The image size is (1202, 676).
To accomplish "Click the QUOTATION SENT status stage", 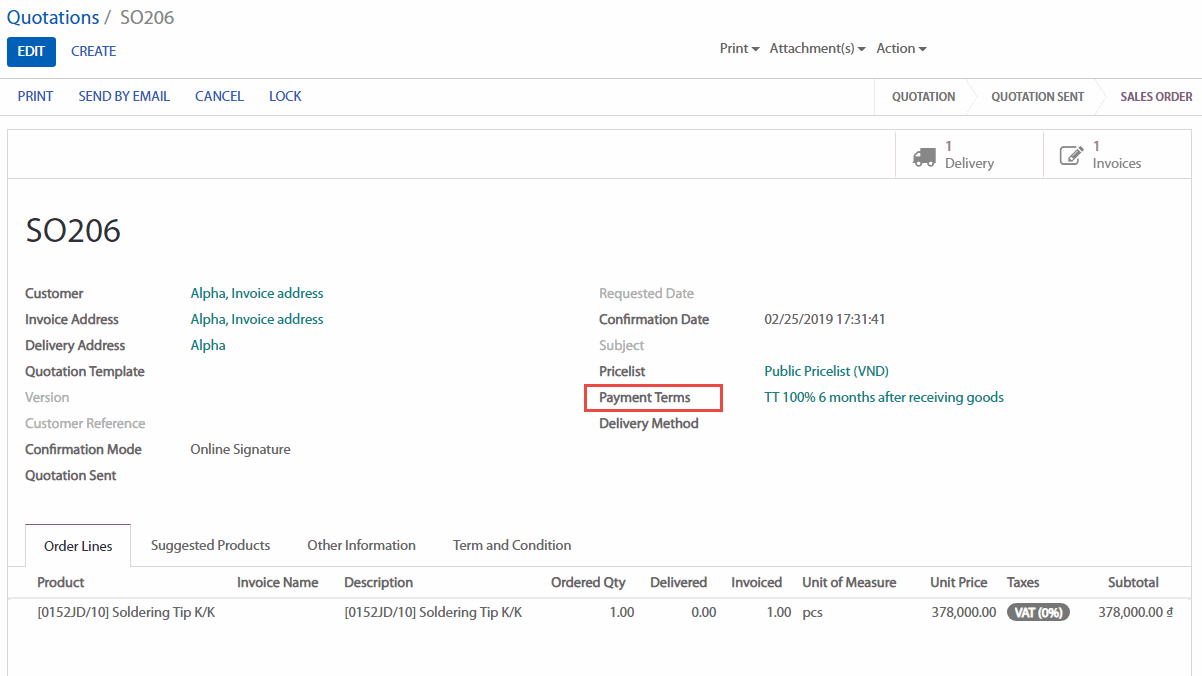I will click(x=1037, y=97).
